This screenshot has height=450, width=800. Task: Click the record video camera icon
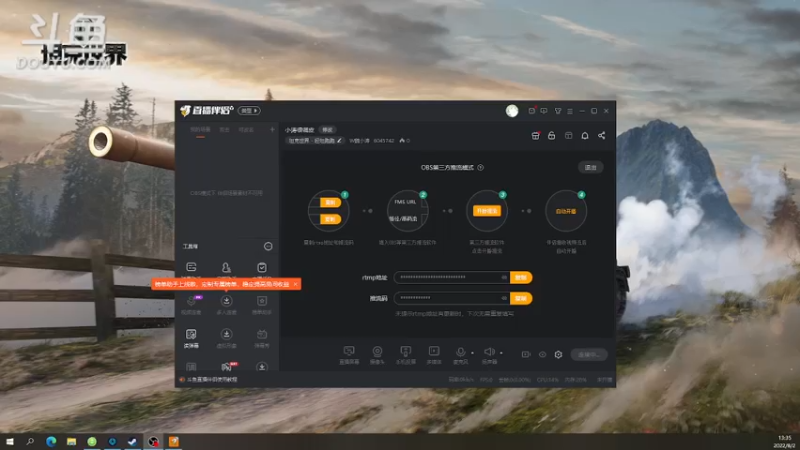tap(526, 354)
